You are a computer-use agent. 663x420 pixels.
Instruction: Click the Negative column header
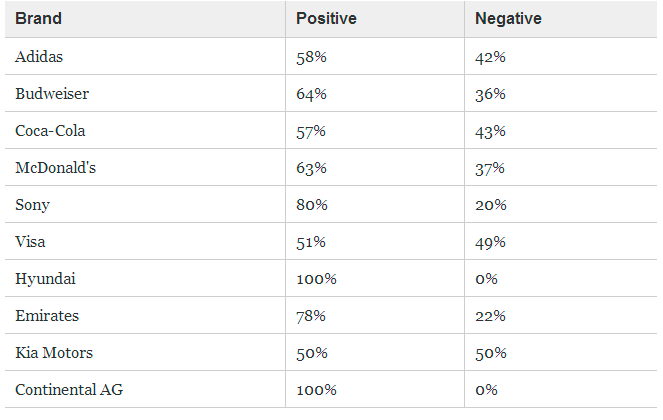(x=508, y=19)
